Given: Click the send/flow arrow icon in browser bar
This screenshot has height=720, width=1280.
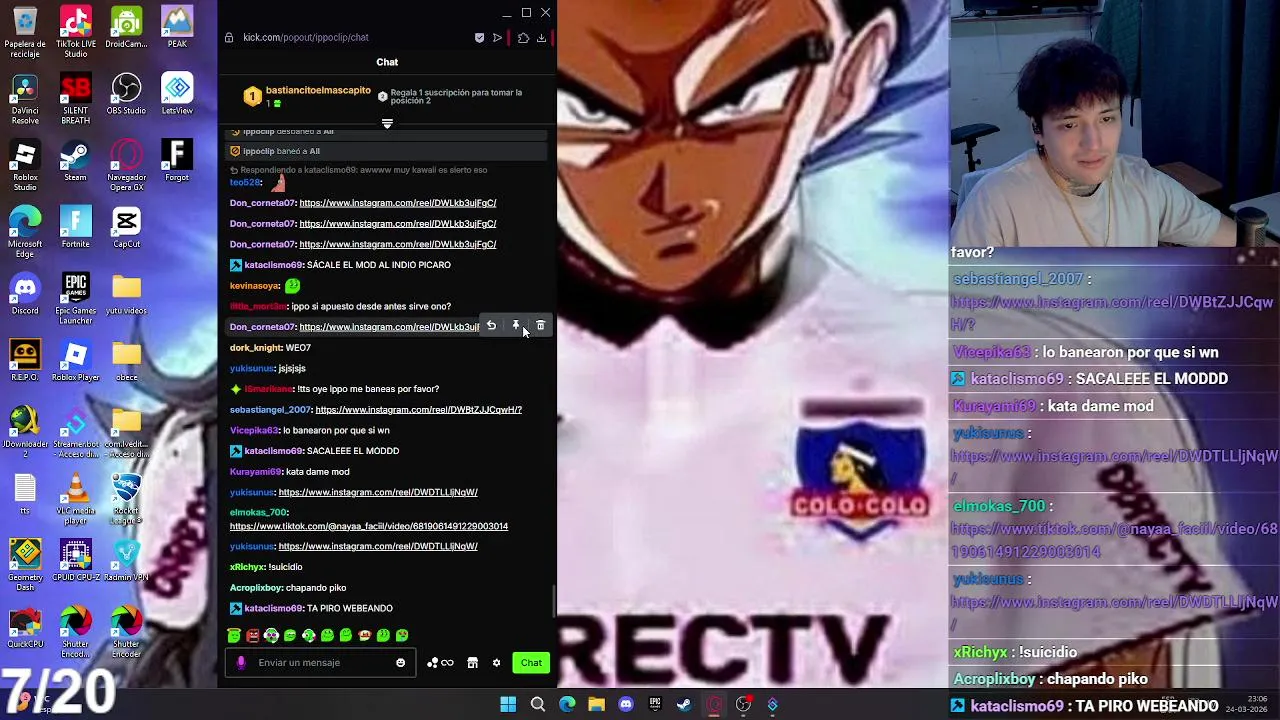Looking at the screenshot, I should coord(497,38).
